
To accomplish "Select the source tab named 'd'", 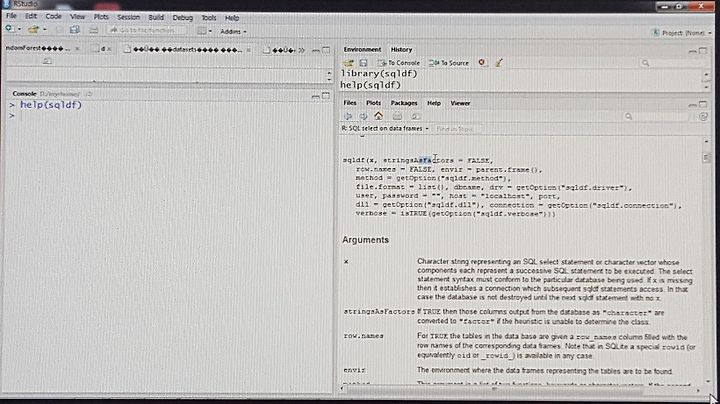I will [x=102, y=49].
